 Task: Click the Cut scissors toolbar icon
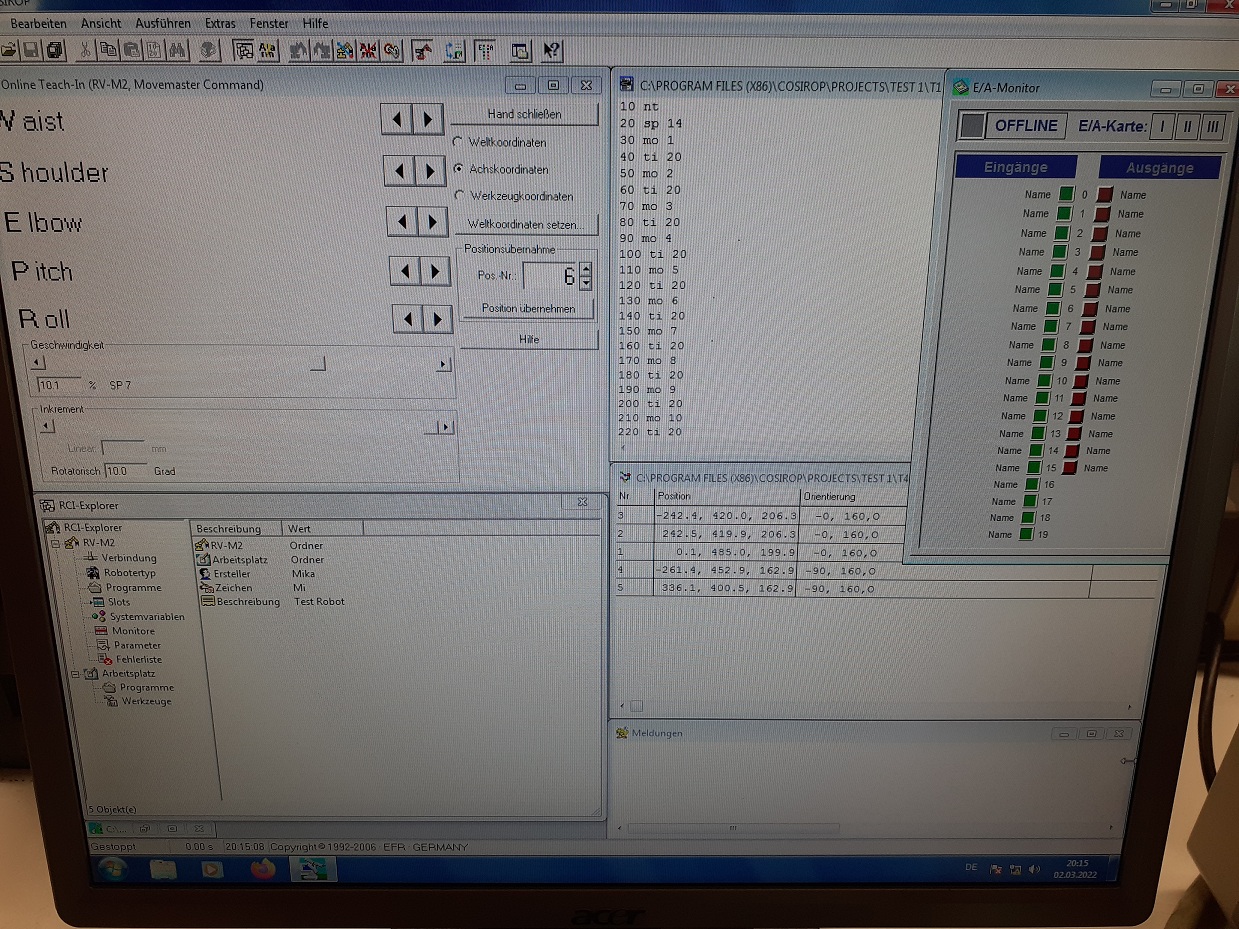tap(86, 49)
